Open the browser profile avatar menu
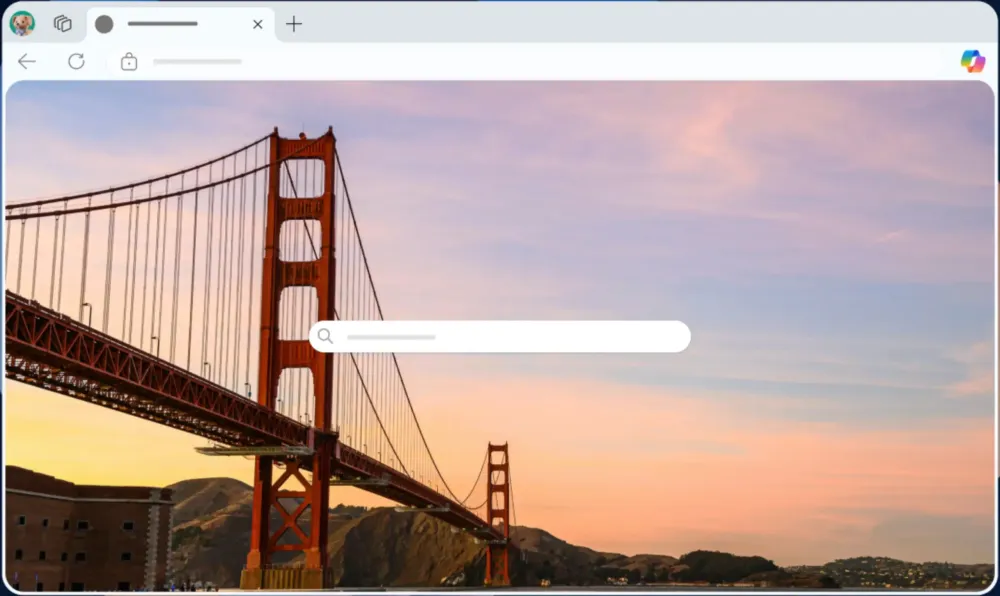Image resolution: width=1000 pixels, height=596 pixels. pyautogui.click(x=21, y=23)
